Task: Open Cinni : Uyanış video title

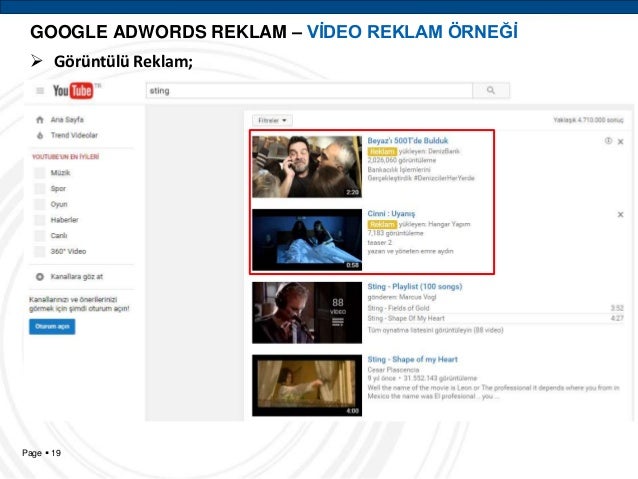Action: point(391,214)
